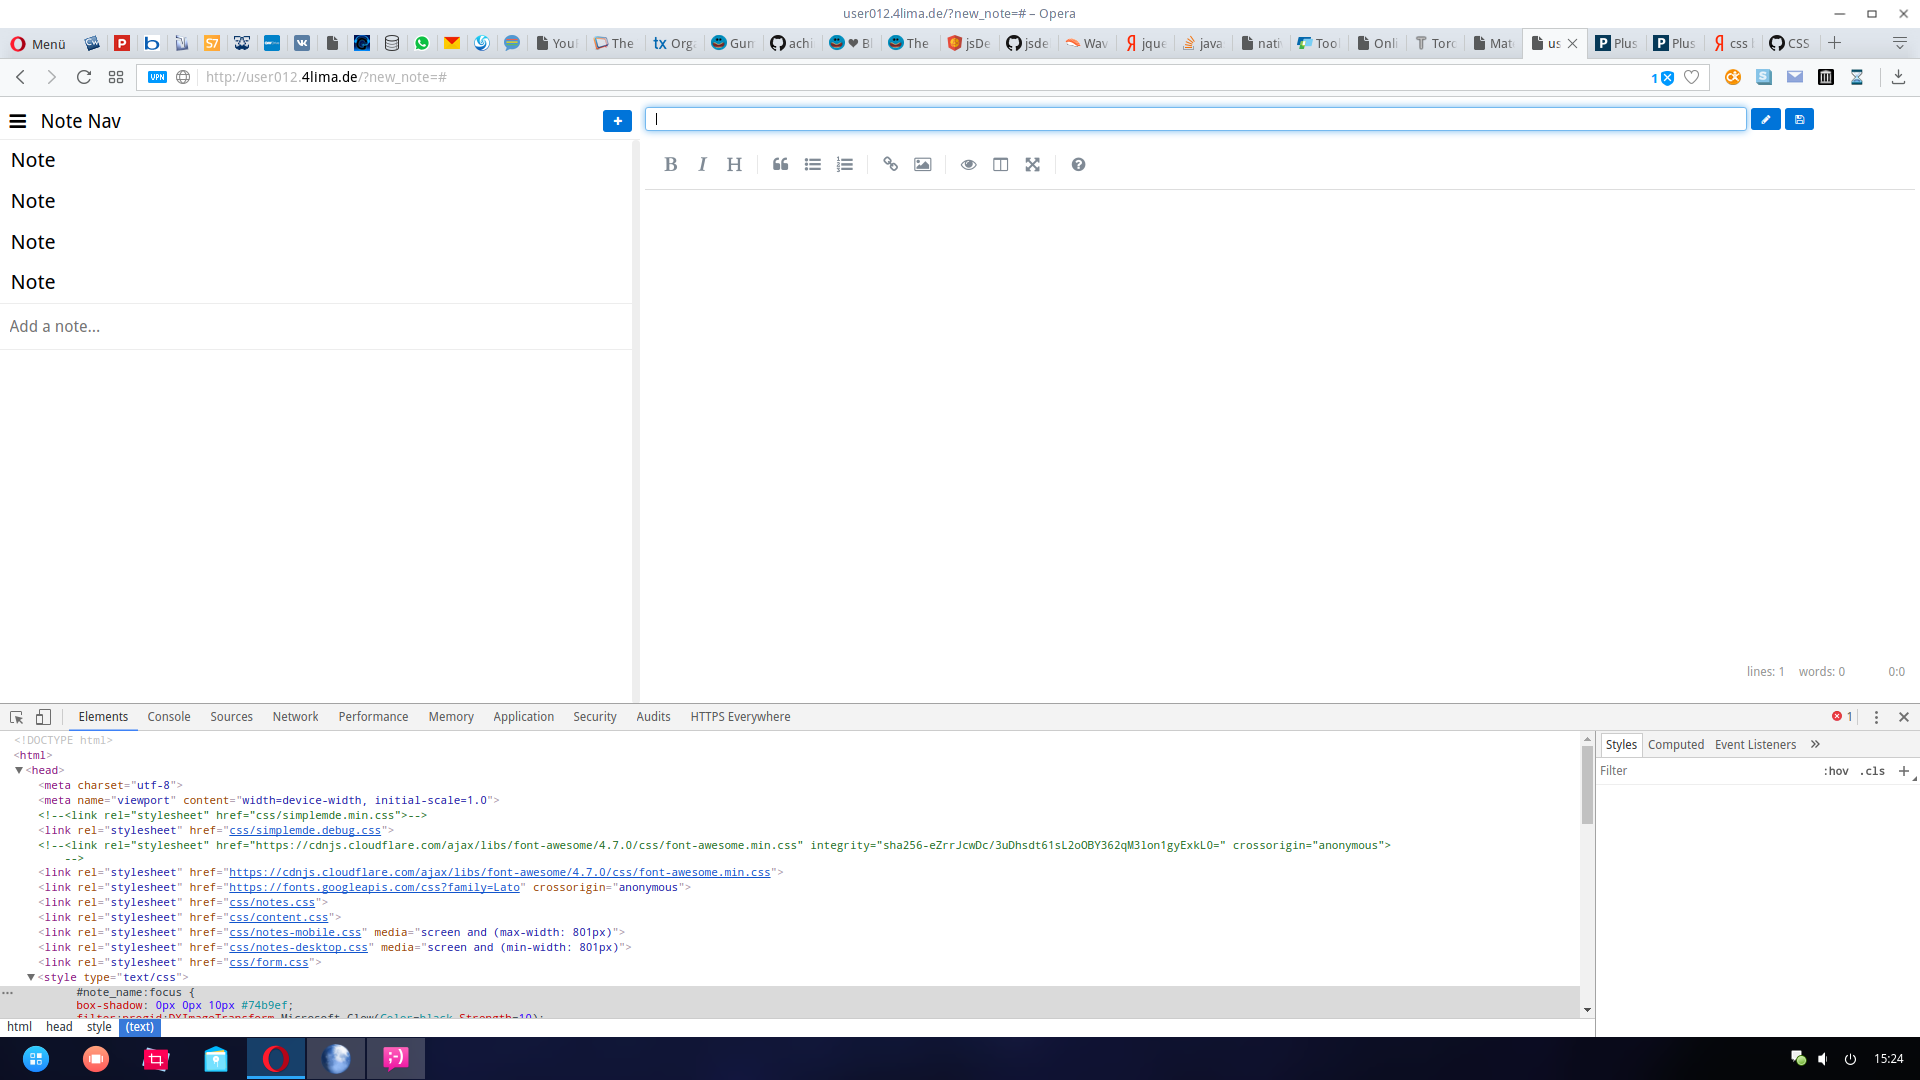Insert a link in the note

click(x=890, y=165)
